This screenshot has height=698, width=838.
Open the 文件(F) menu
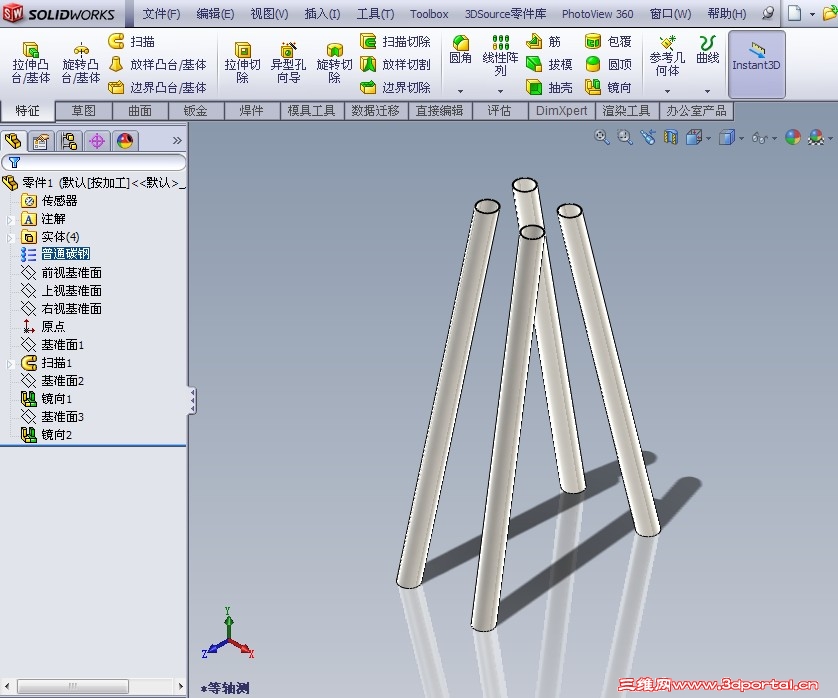(x=161, y=14)
